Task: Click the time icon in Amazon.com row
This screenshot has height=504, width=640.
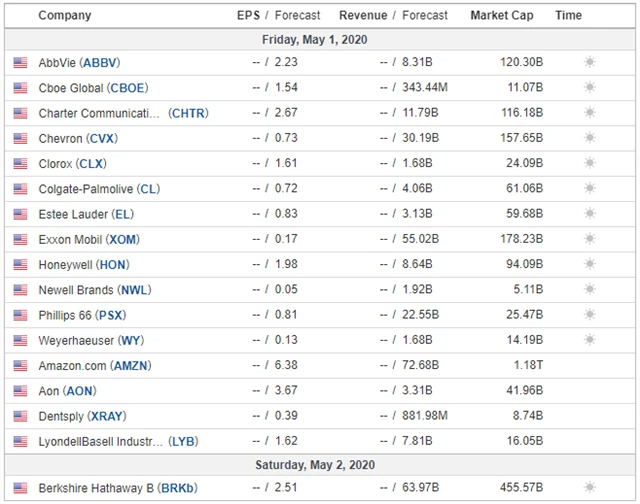Action: (x=589, y=365)
